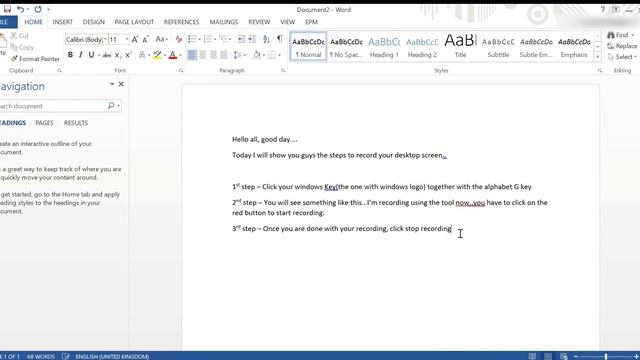
Task: Start a bulleted list
Action: pyautogui.click(x=192, y=39)
